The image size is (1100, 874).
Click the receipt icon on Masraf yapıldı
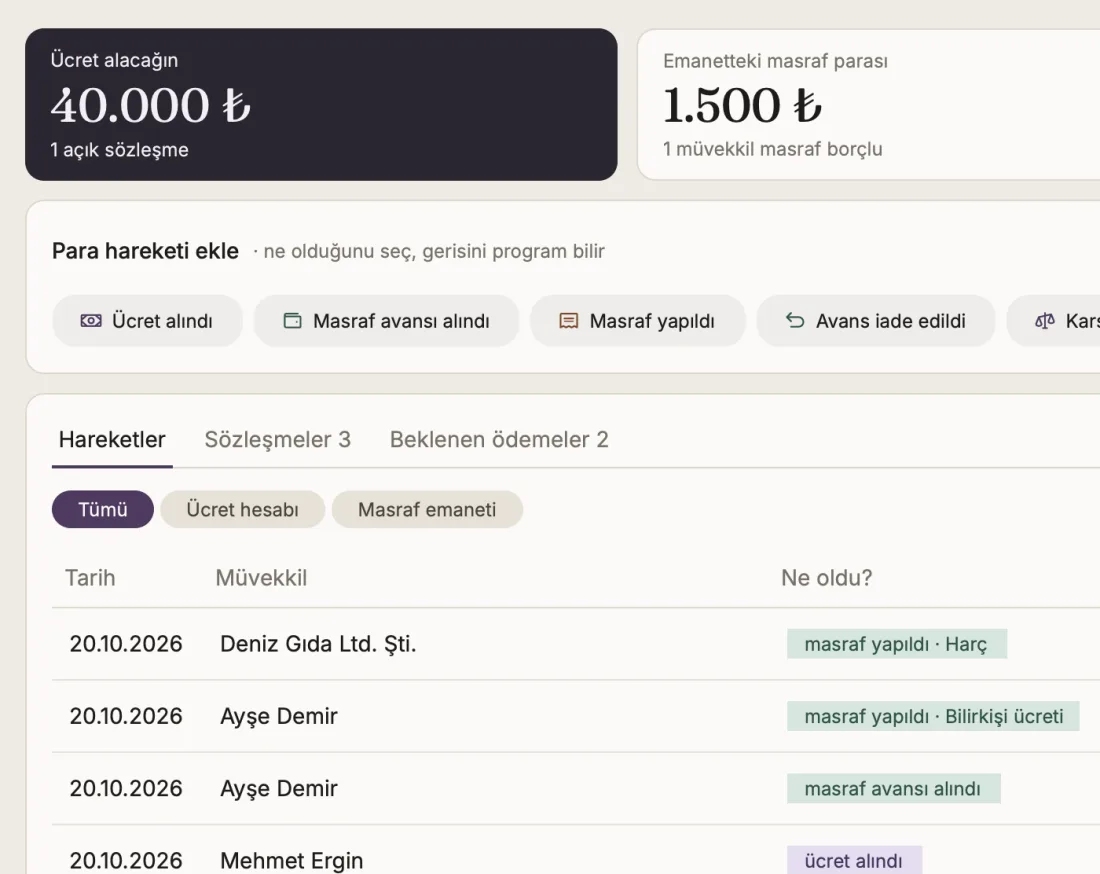568,321
